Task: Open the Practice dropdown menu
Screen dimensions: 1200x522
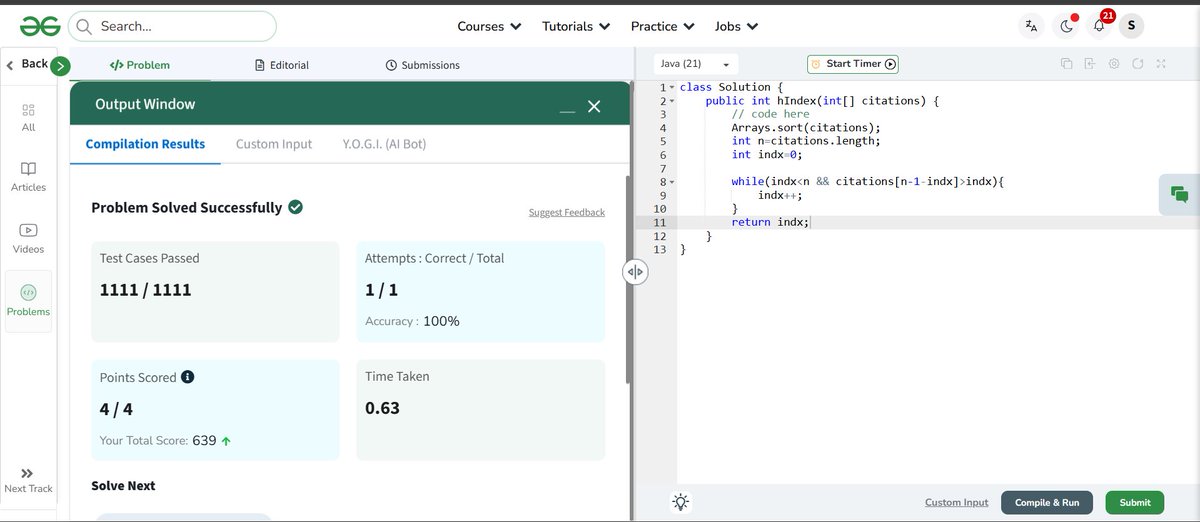Action: point(662,26)
